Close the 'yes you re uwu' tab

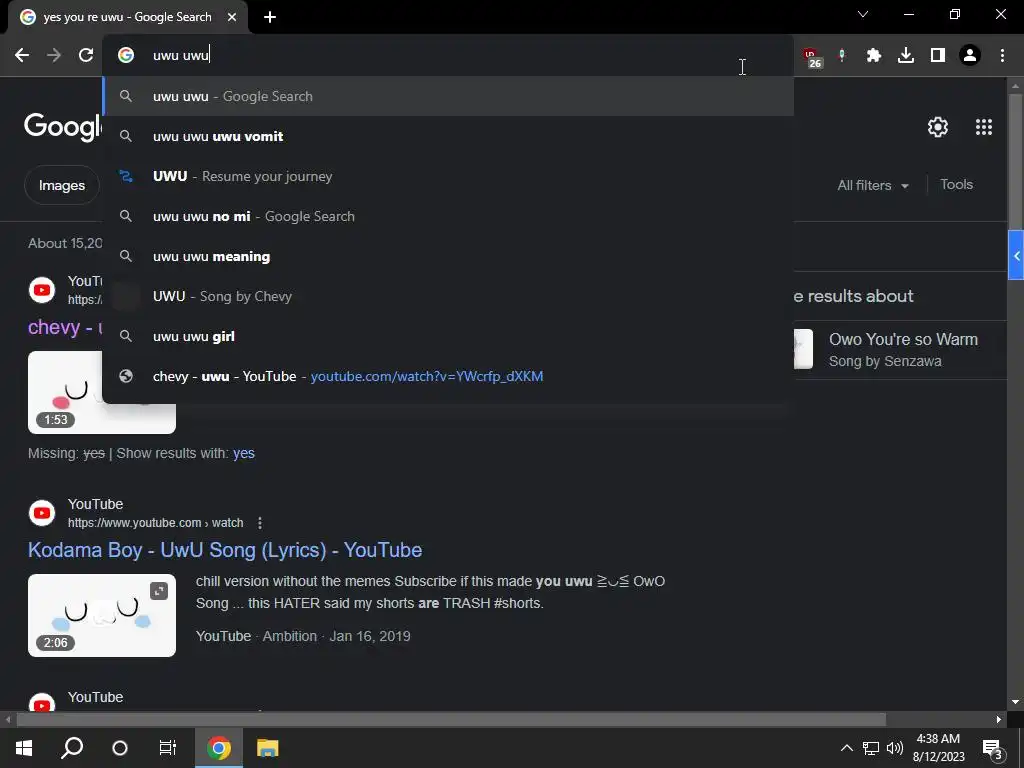(x=232, y=17)
